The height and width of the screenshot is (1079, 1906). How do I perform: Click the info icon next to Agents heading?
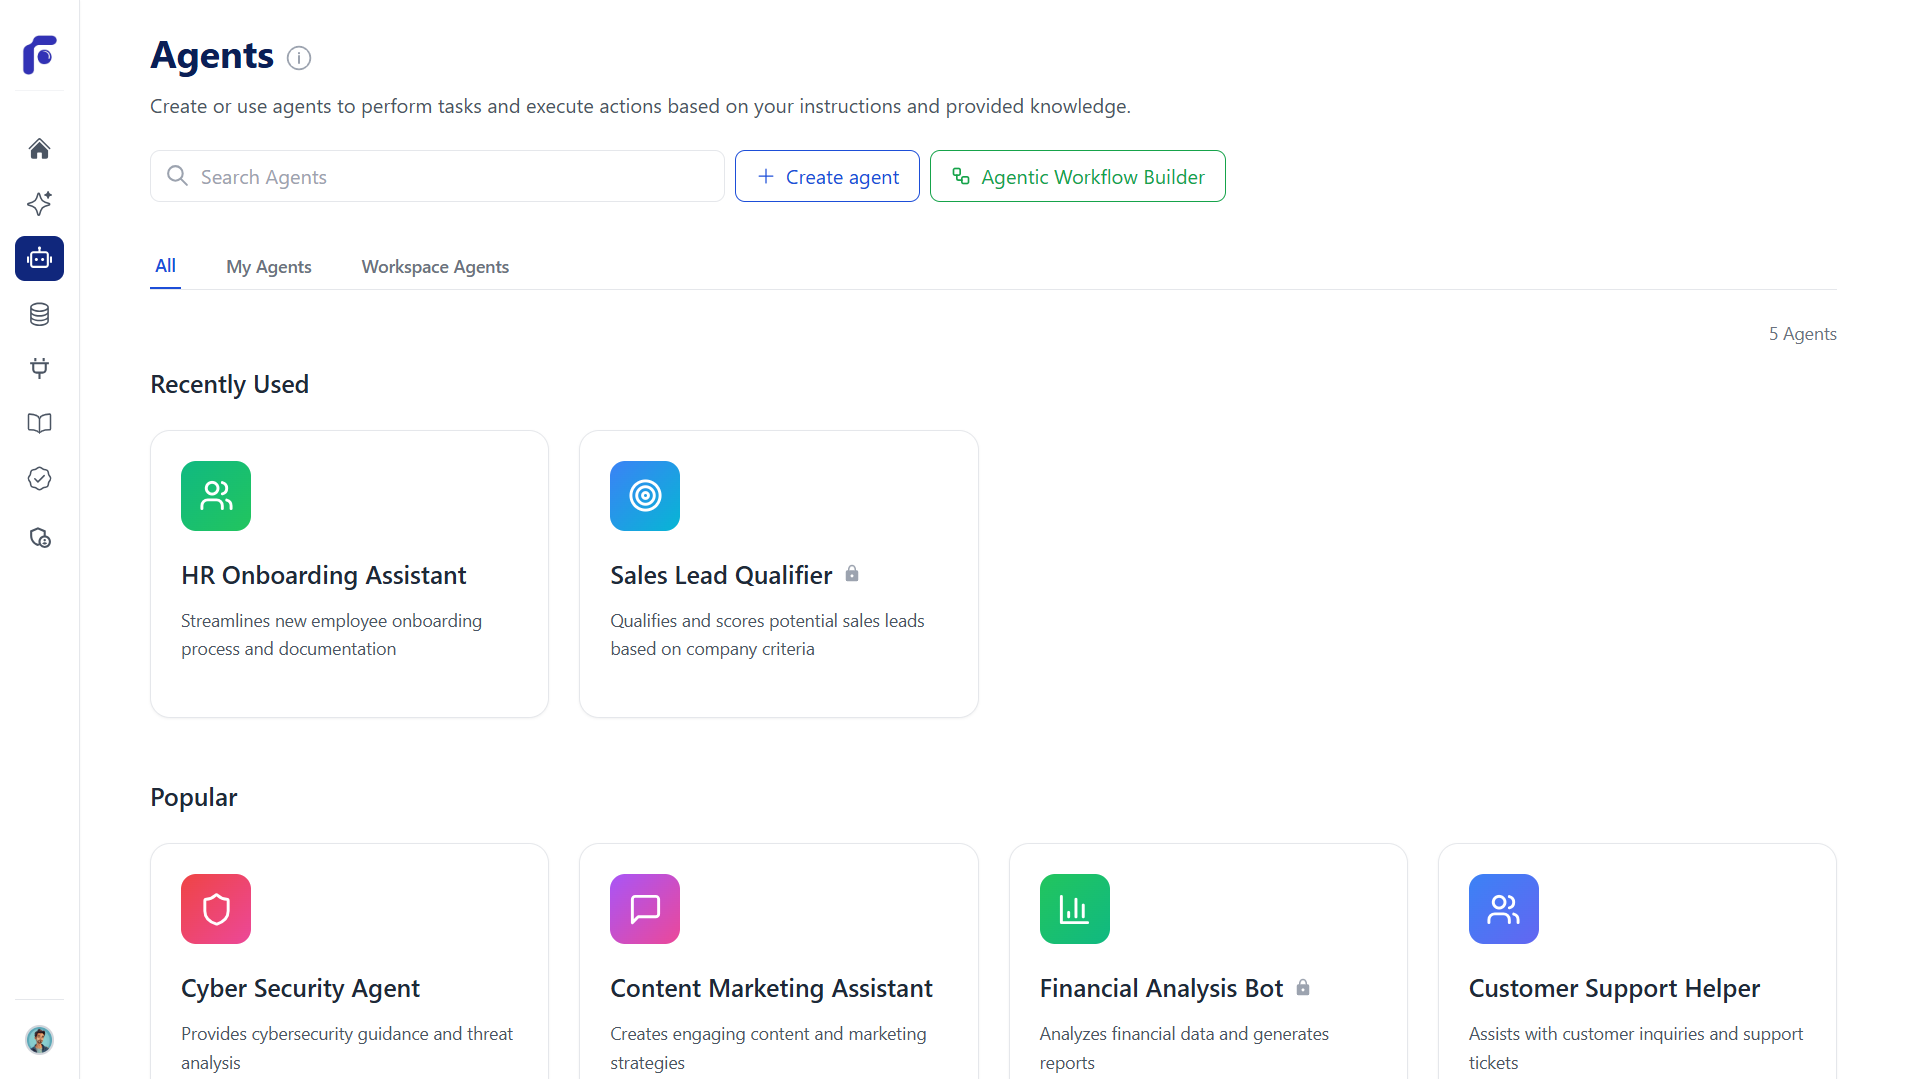point(298,57)
